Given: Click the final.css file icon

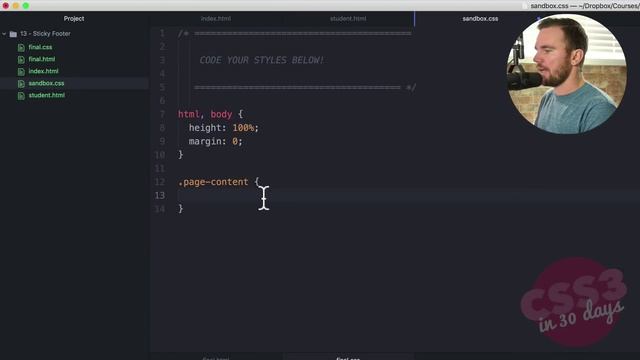Looking at the screenshot, I should [x=21, y=47].
